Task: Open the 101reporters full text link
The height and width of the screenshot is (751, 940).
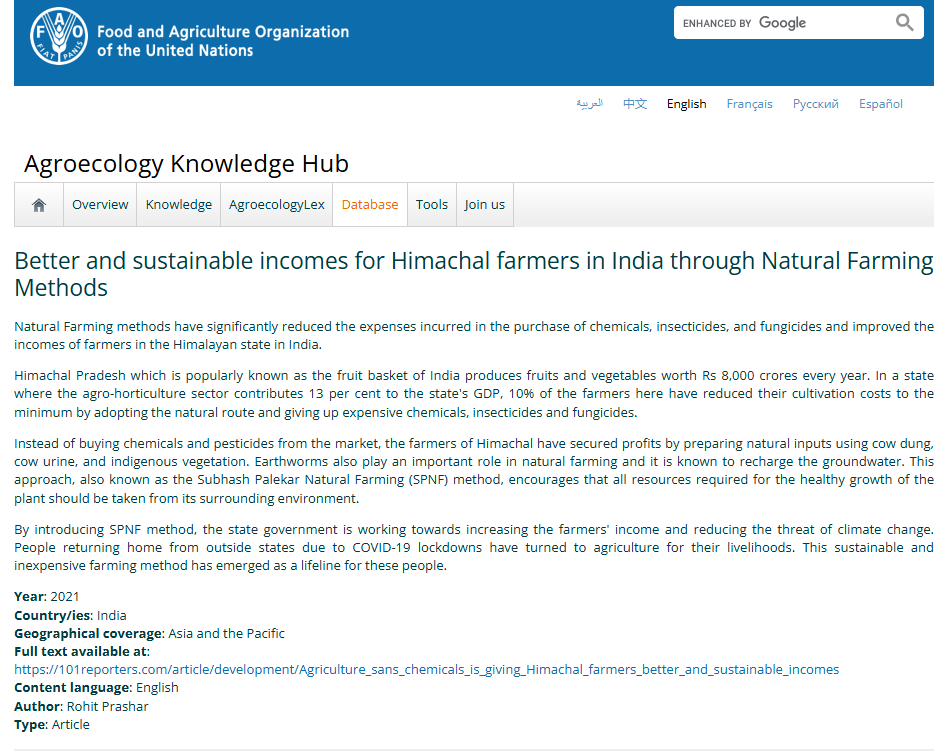Action: pos(426,669)
